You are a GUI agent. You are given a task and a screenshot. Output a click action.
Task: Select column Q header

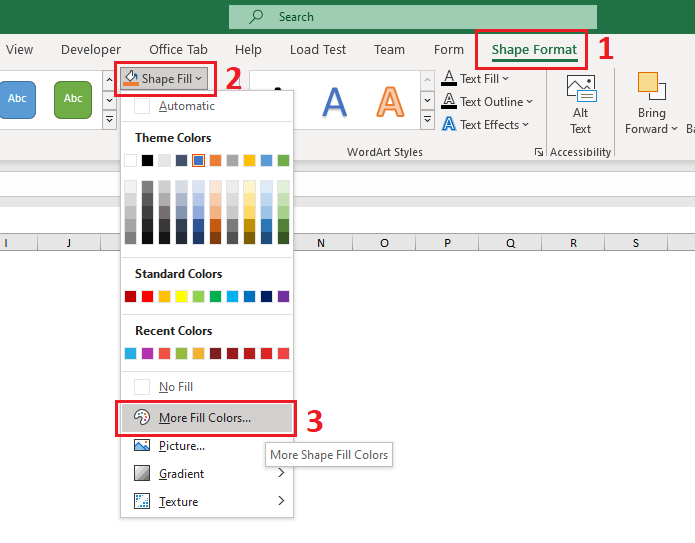click(511, 243)
